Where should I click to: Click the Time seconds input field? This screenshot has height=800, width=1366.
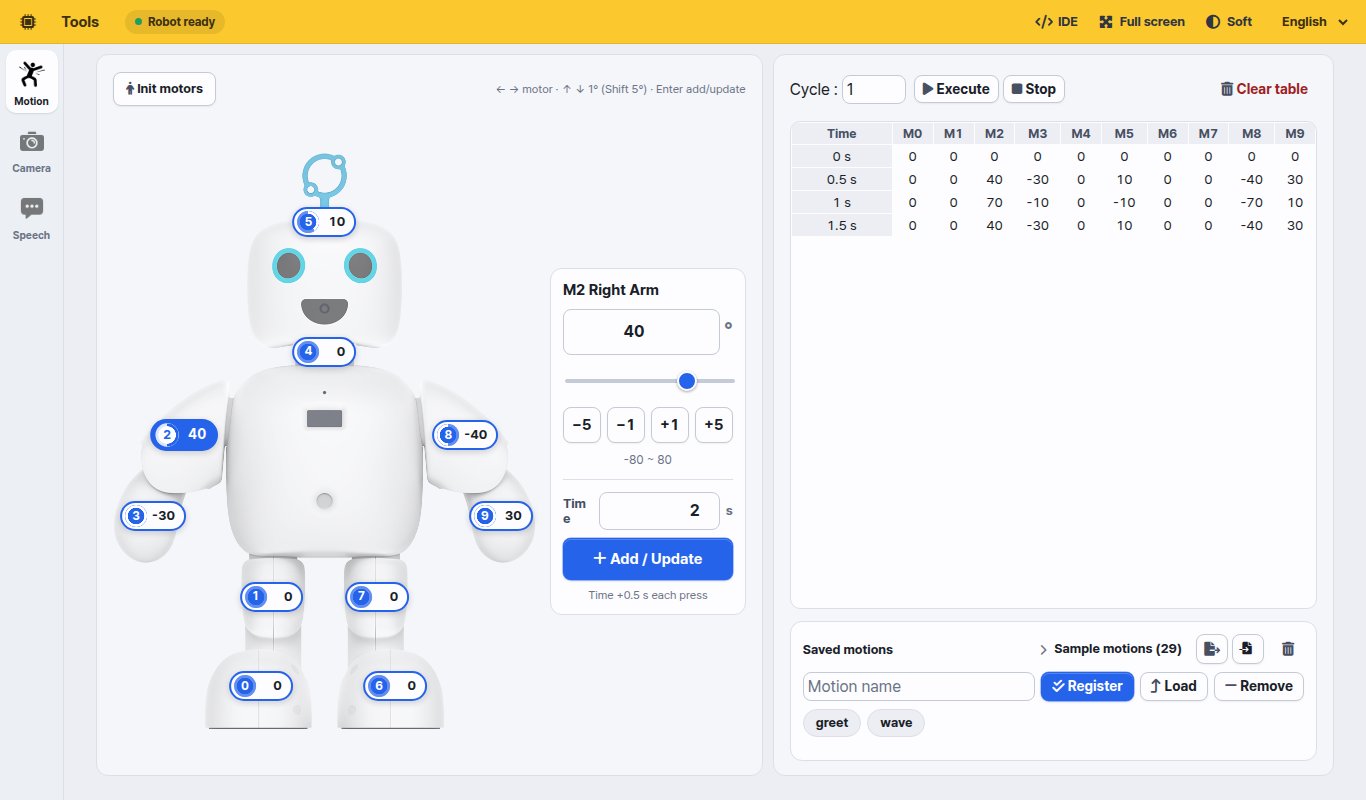pyautogui.click(x=659, y=511)
